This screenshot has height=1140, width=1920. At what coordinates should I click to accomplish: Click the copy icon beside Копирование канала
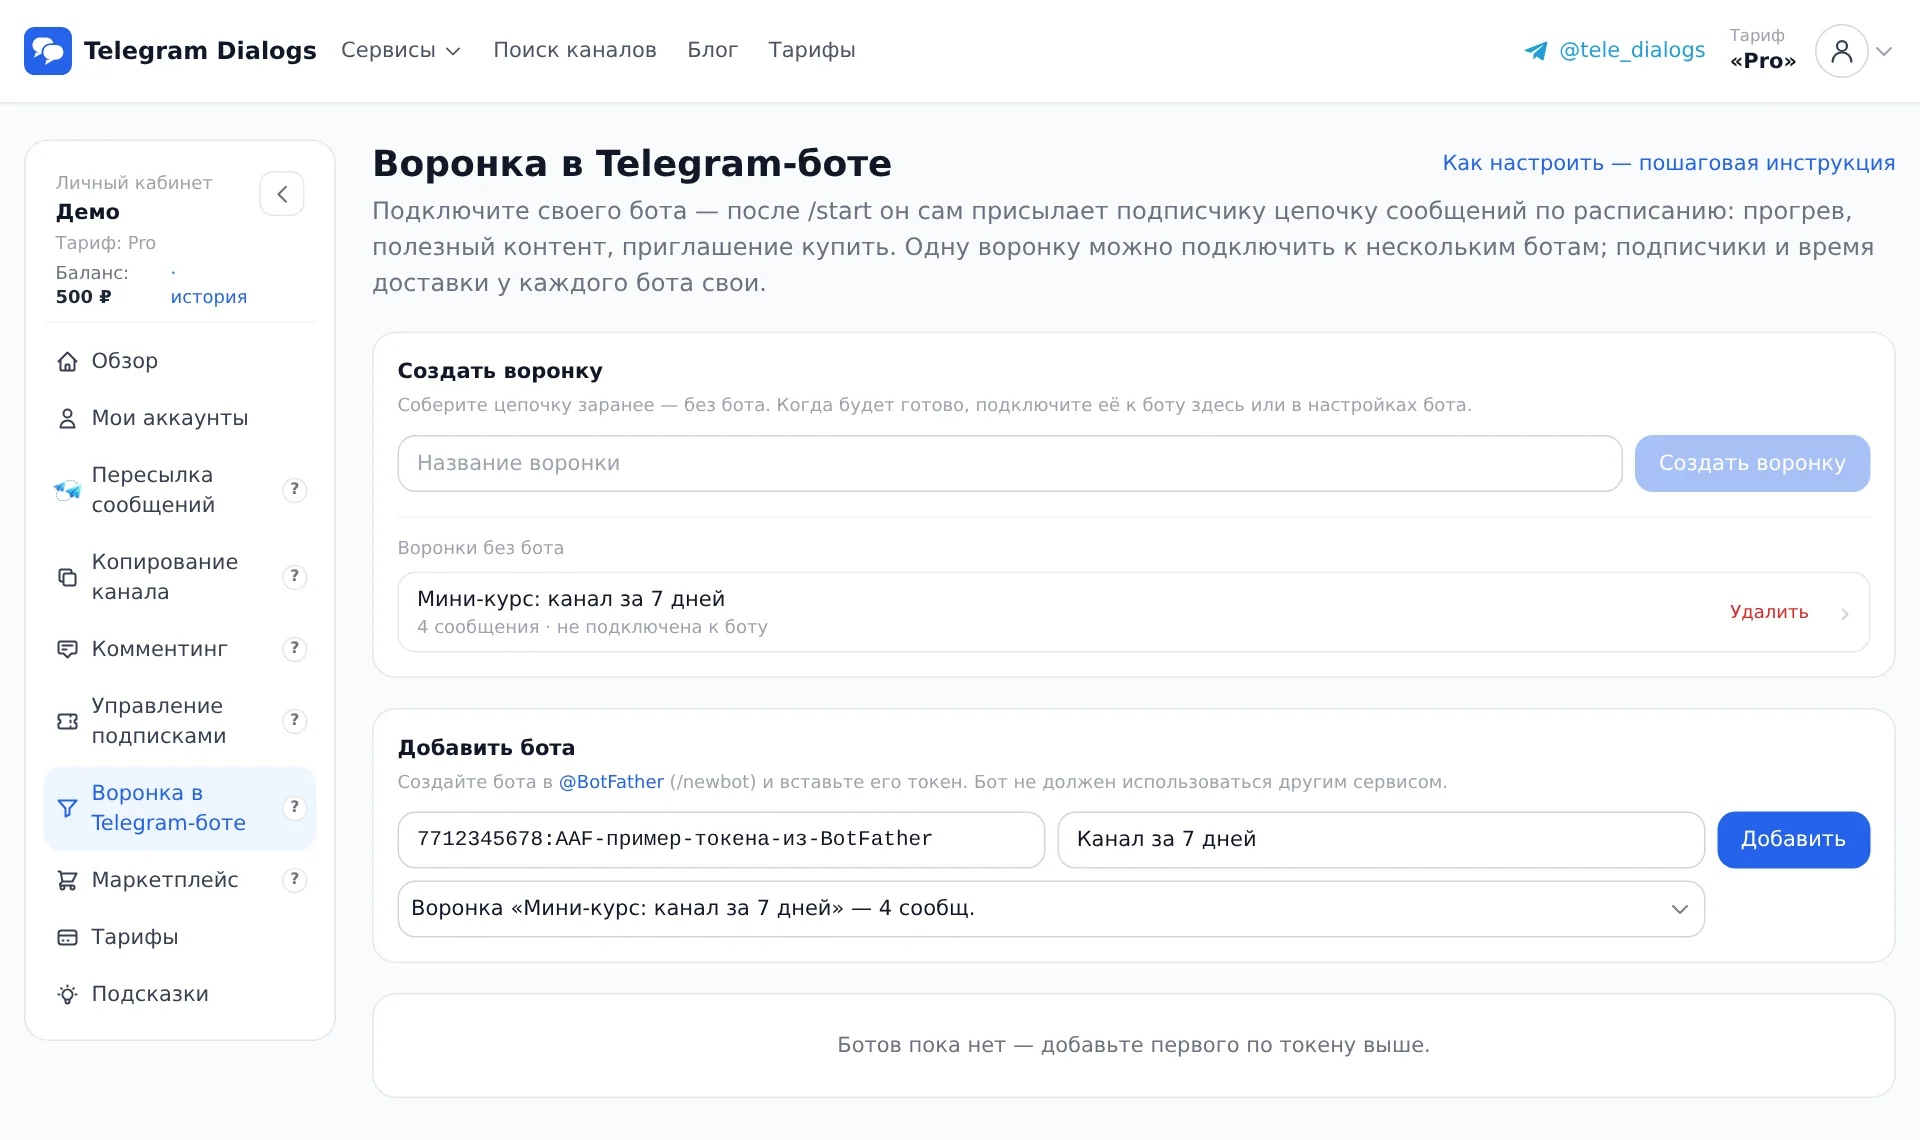(67, 577)
